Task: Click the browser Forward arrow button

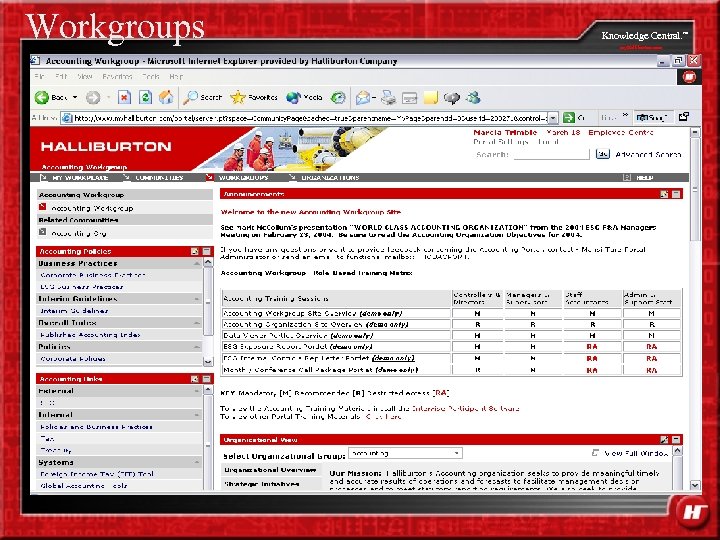Action: click(x=93, y=97)
